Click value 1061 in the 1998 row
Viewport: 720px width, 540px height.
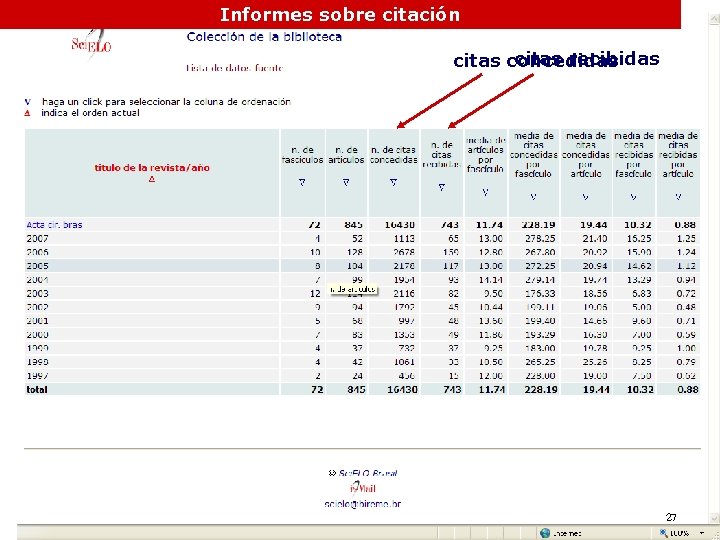[404, 362]
